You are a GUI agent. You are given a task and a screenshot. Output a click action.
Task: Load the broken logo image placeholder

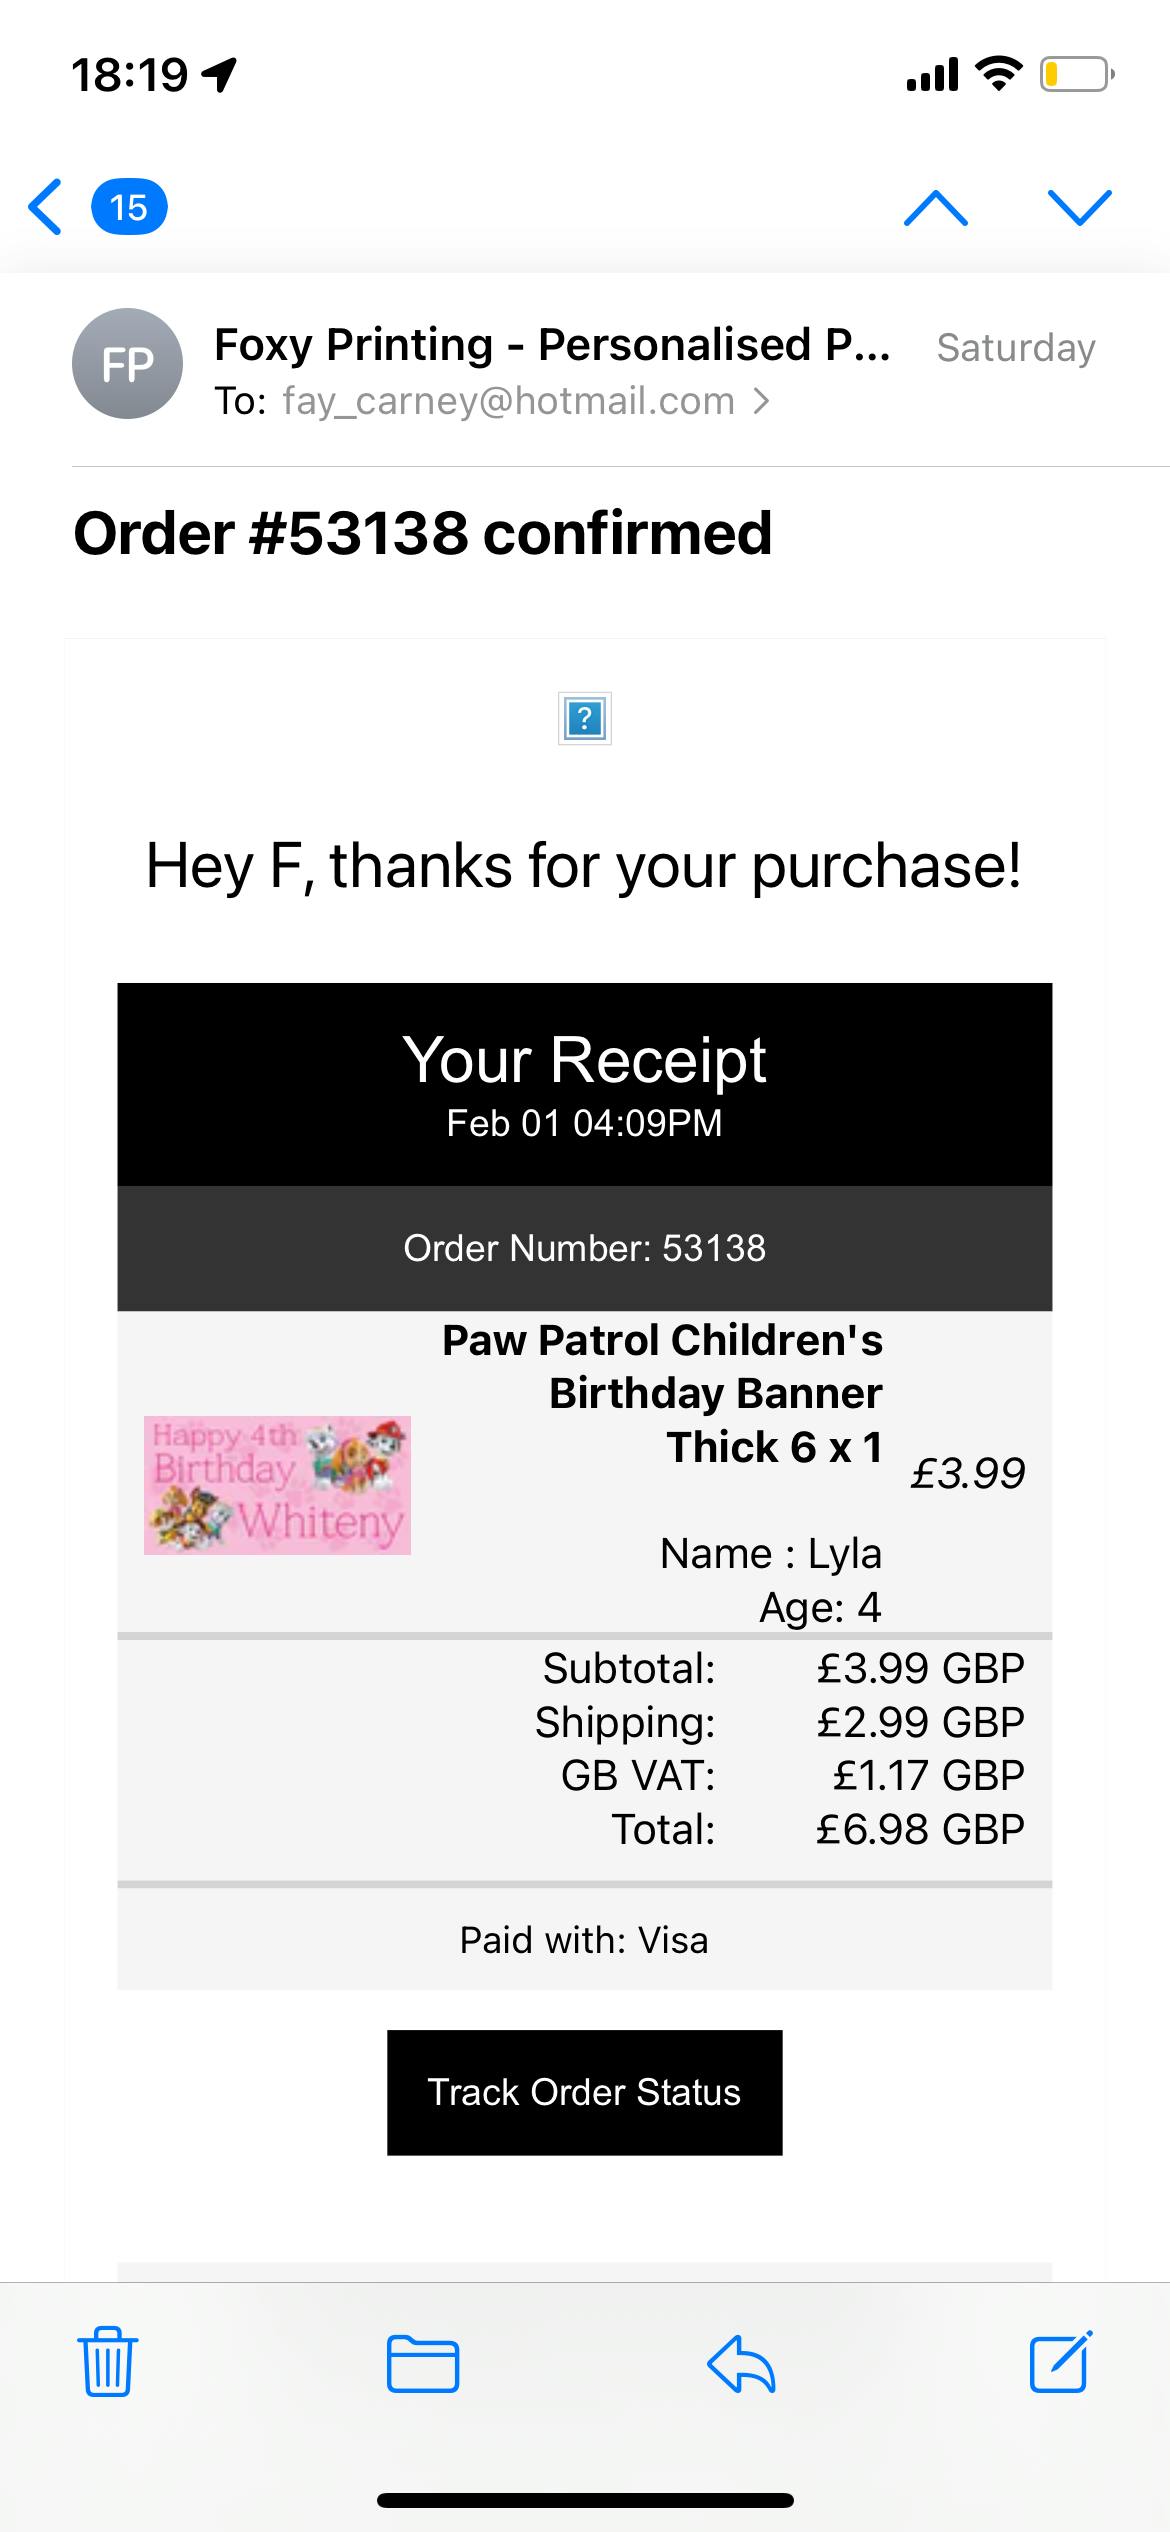(x=584, y=718)
